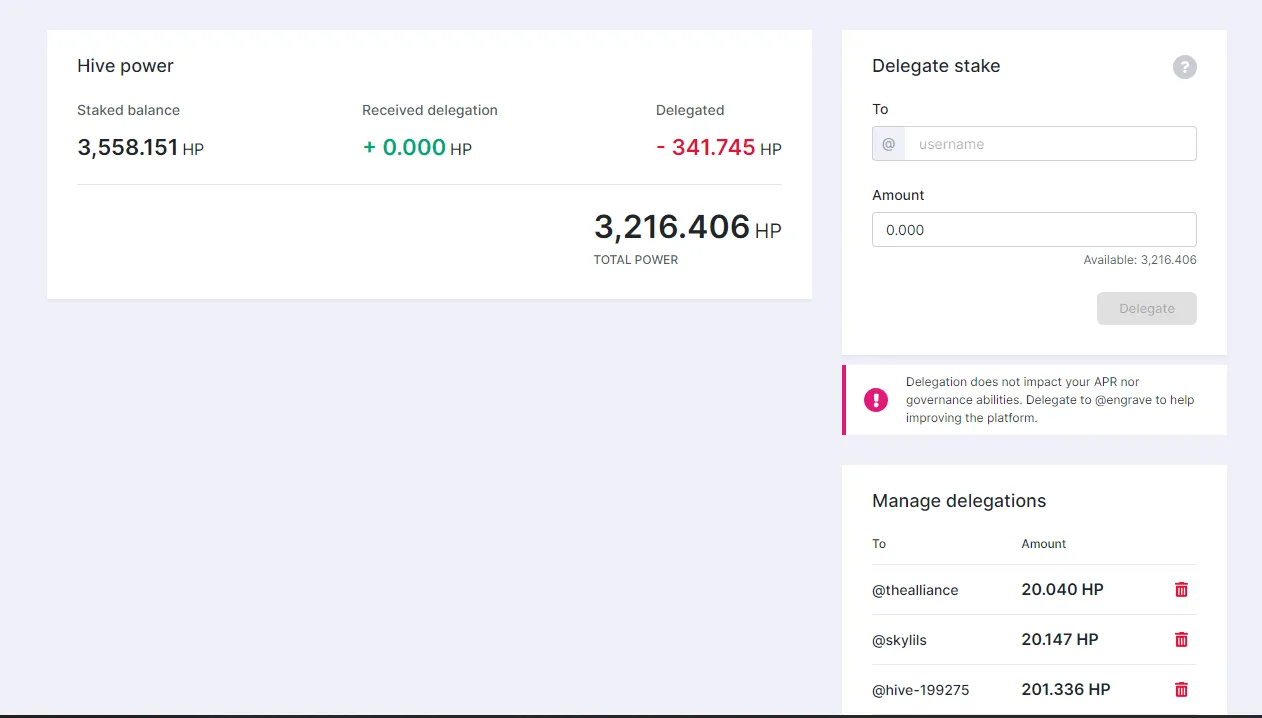Click the Manage delegations heading

click(x=959, y=501)
